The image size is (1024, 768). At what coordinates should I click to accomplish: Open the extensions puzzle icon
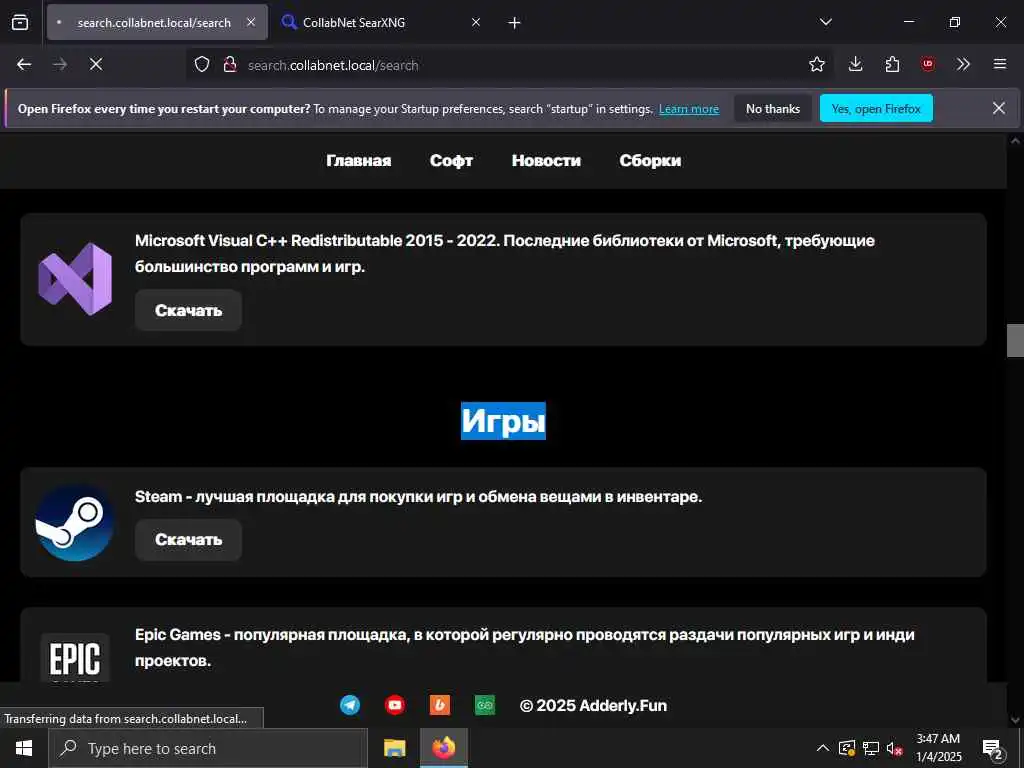click(892, 64)
